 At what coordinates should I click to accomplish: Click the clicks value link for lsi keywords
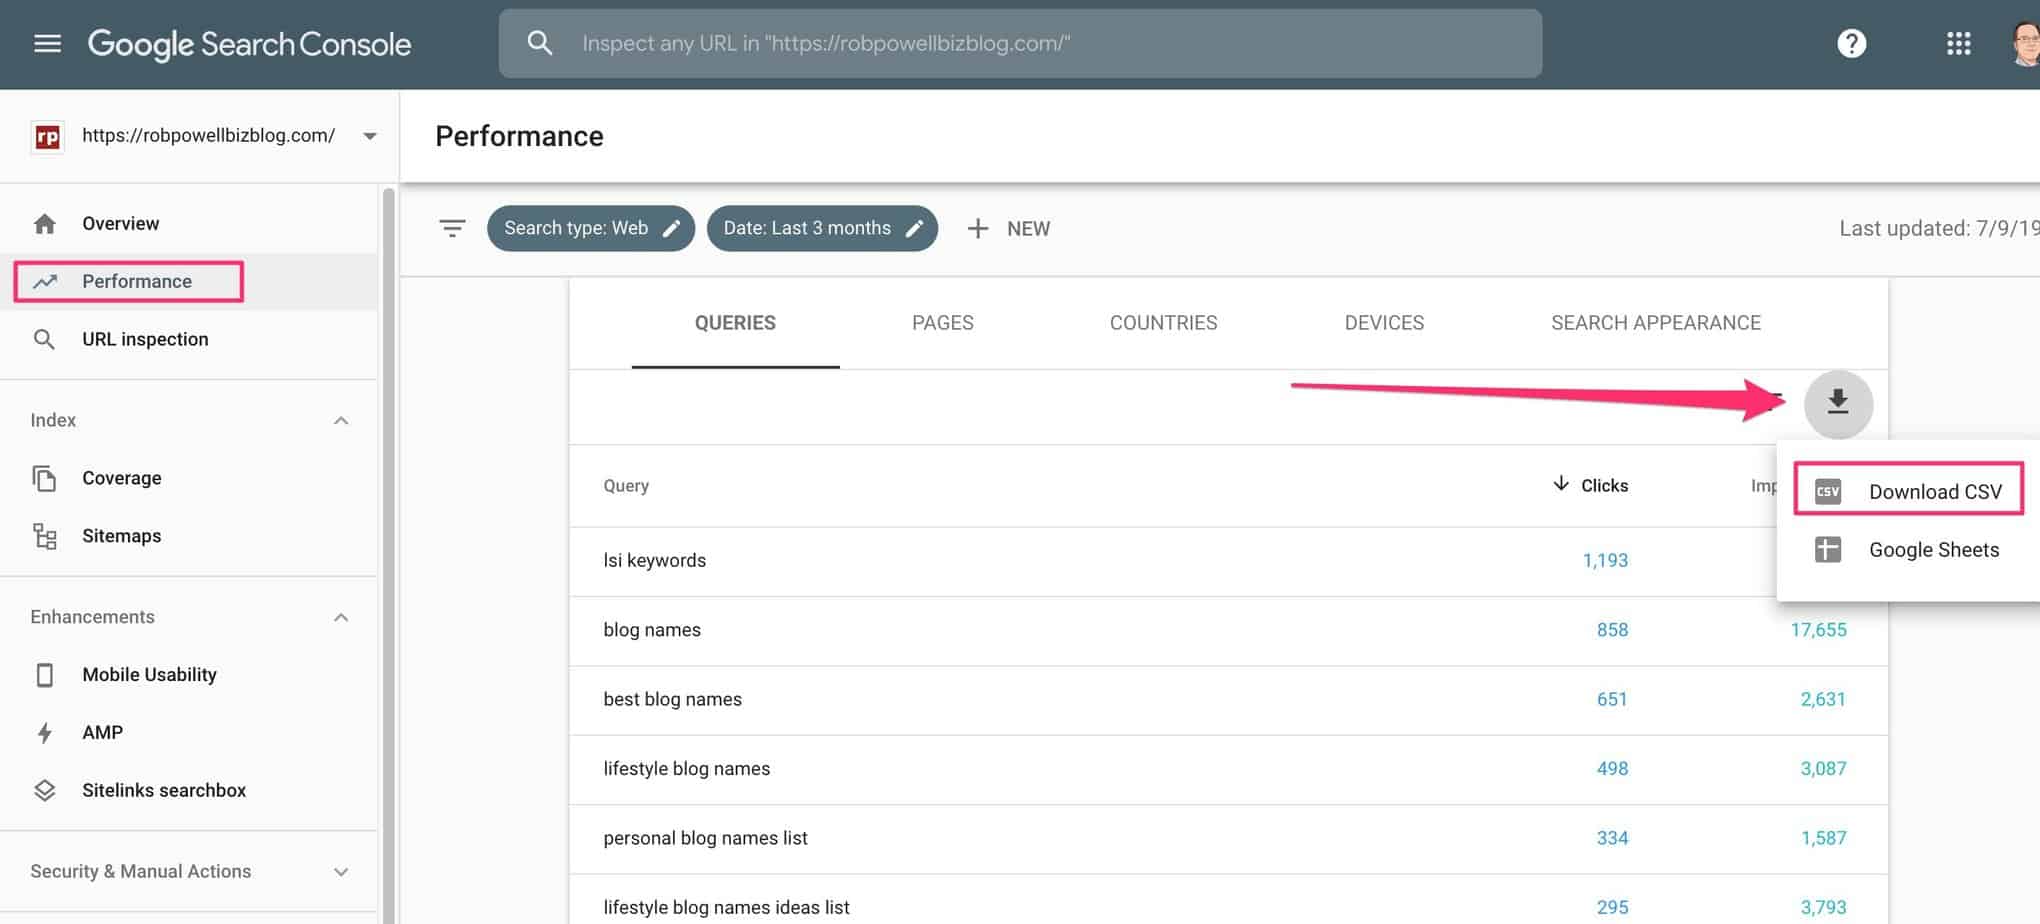(x=1605, y=560)
